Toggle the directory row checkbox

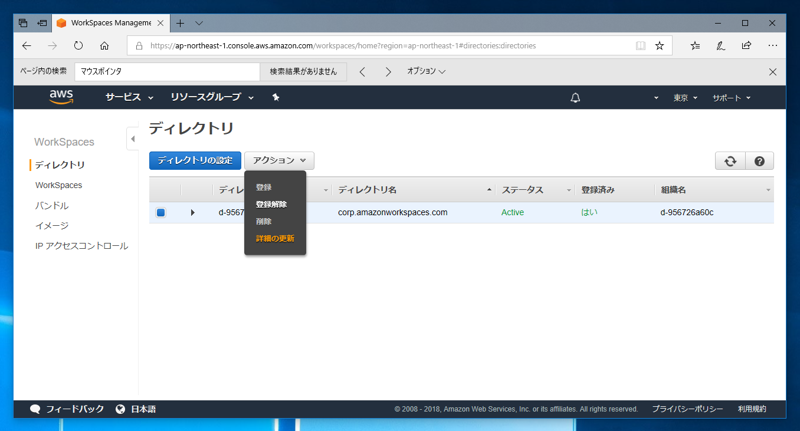(161, 212)
